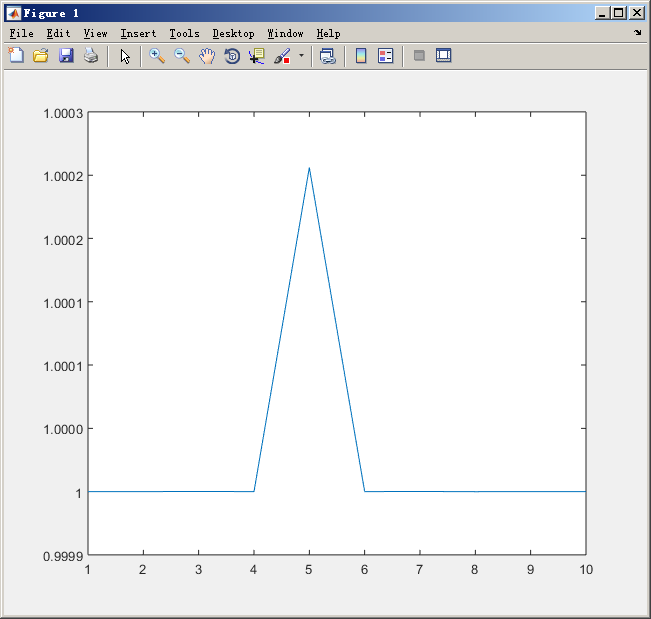Close the Figure 1 window

(x=636, y=13)
